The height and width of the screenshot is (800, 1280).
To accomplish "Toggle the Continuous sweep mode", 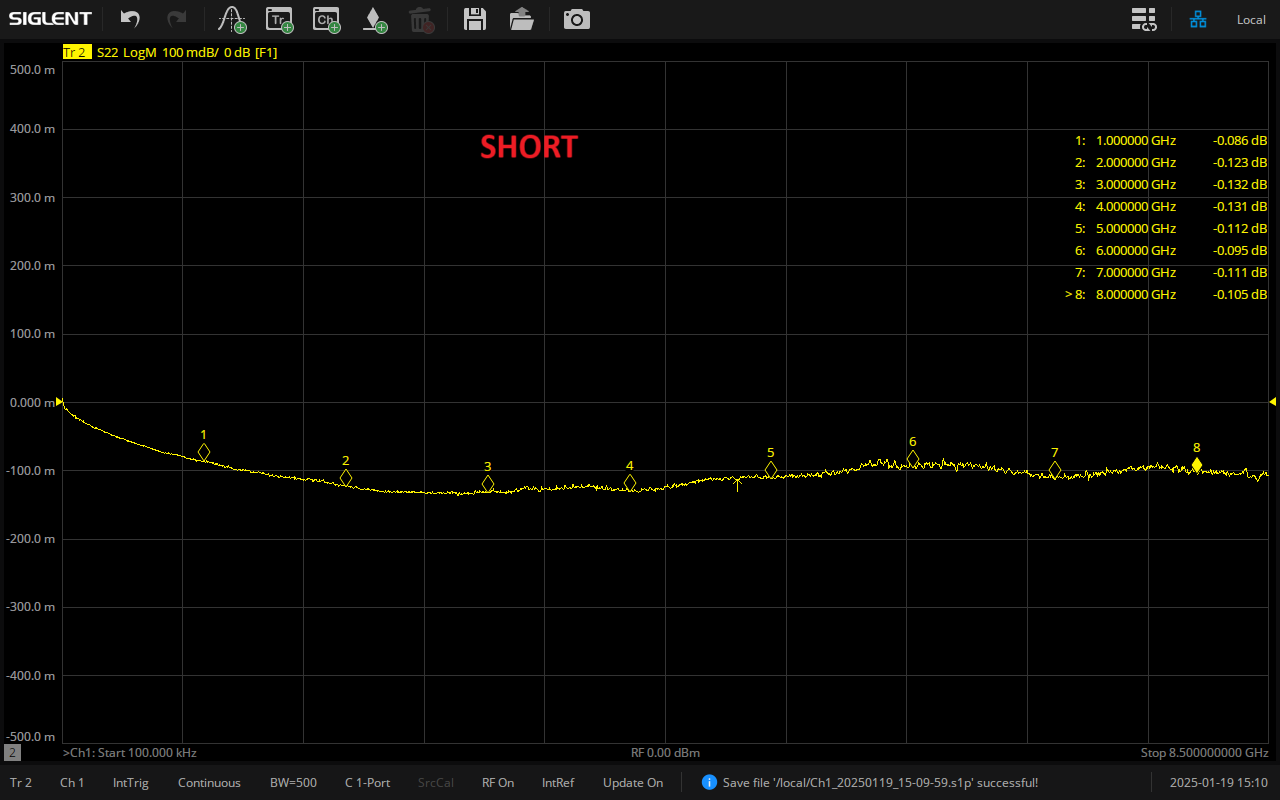I will 209,783.
